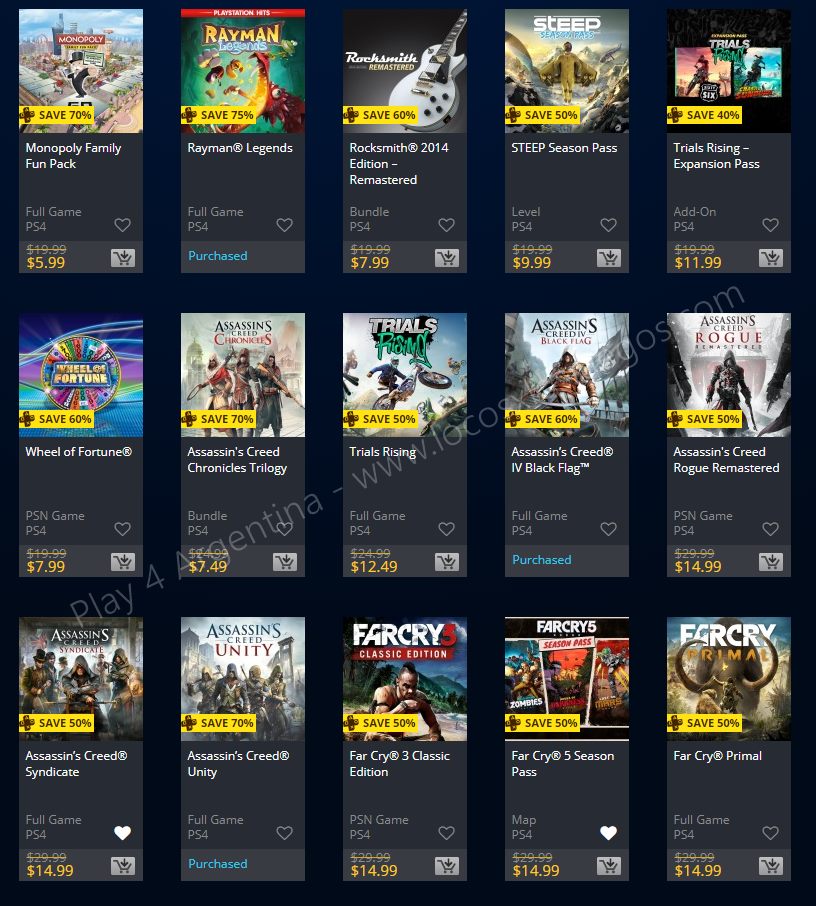The image size is (816, 906).
Task: Open Assassin's Creed IV Black Flag cover art
Action: (x=567, y=374)
